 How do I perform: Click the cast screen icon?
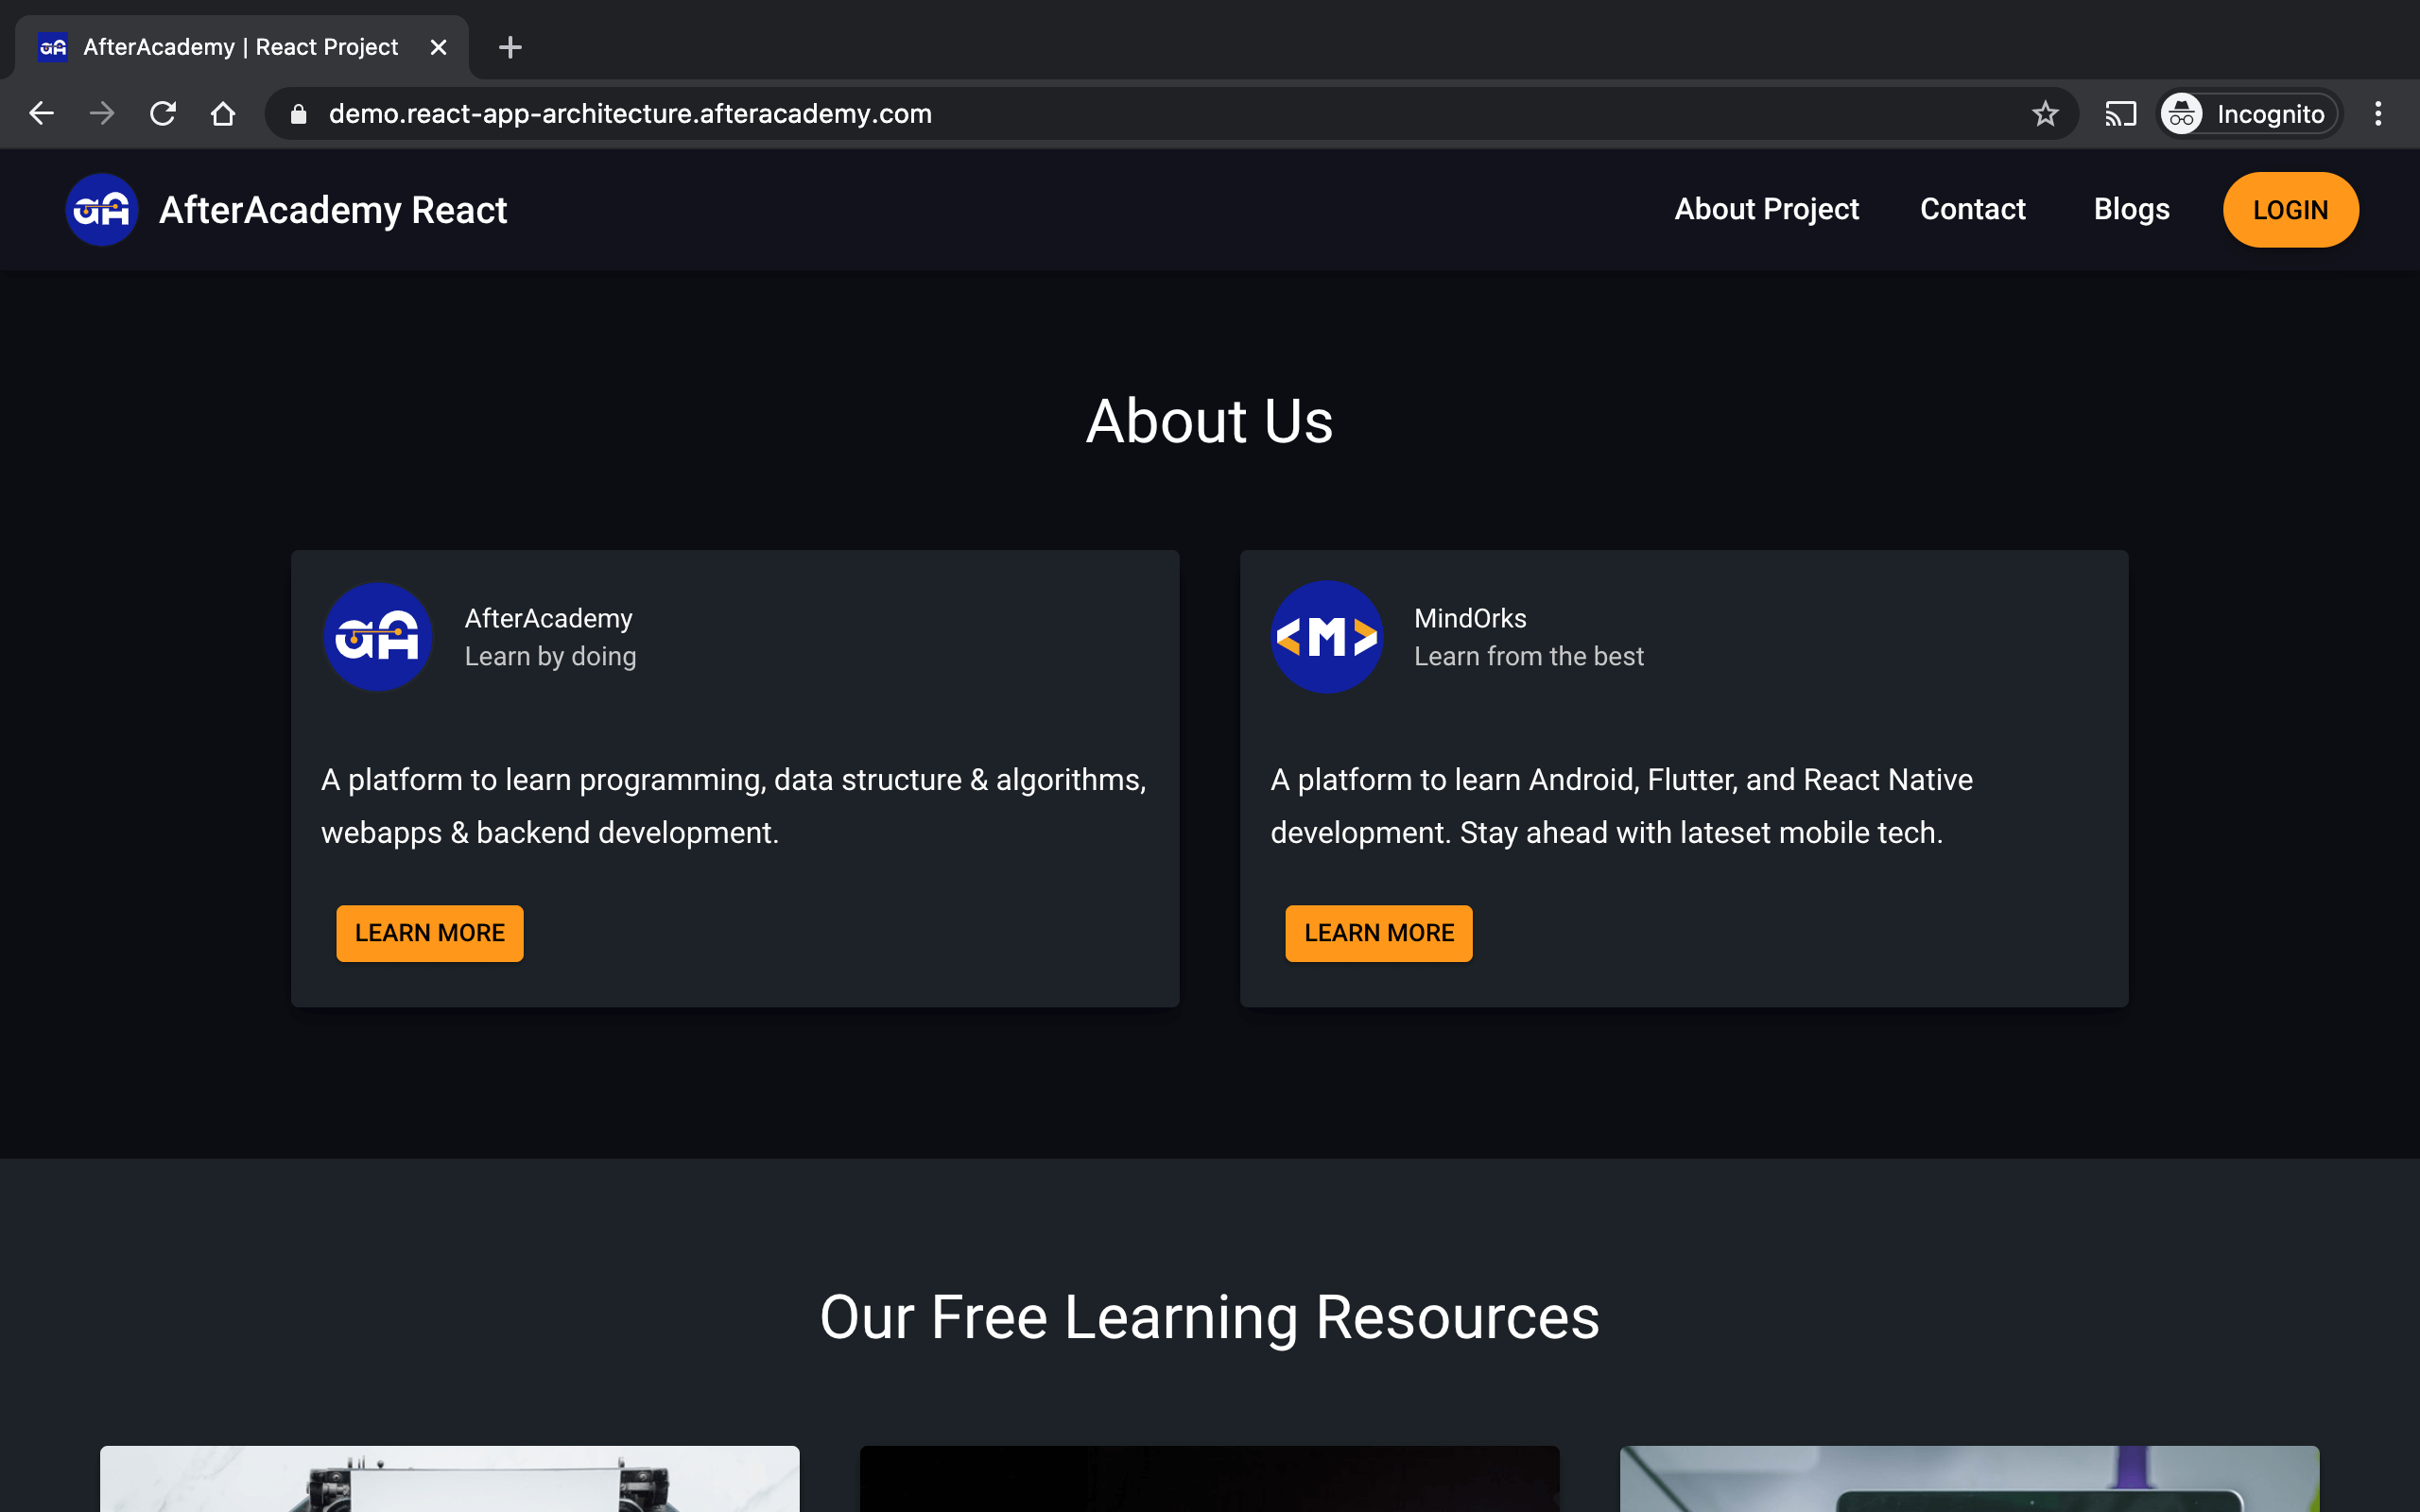[x=2120, y=114]
